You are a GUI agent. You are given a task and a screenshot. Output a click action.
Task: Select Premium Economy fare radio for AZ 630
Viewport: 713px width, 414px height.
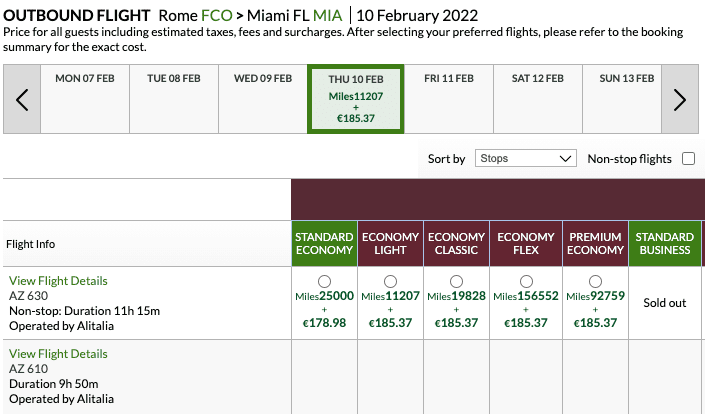[595, 281]
